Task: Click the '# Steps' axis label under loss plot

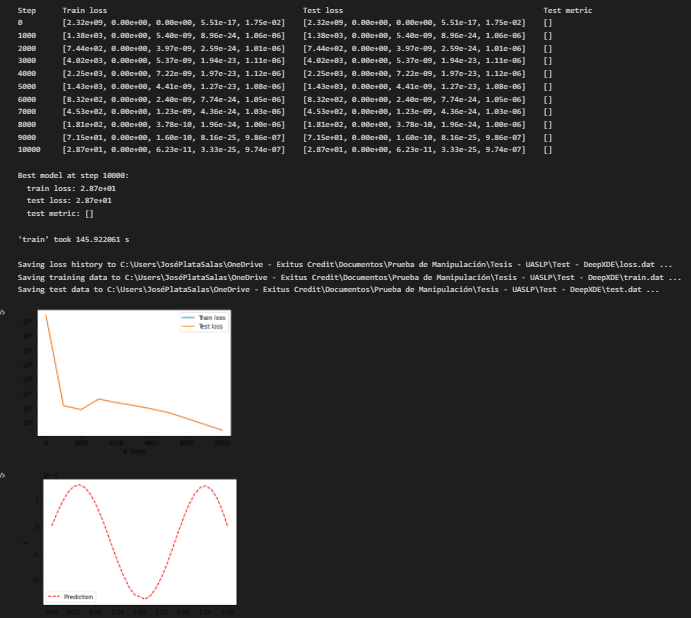Action: point(134,451)
